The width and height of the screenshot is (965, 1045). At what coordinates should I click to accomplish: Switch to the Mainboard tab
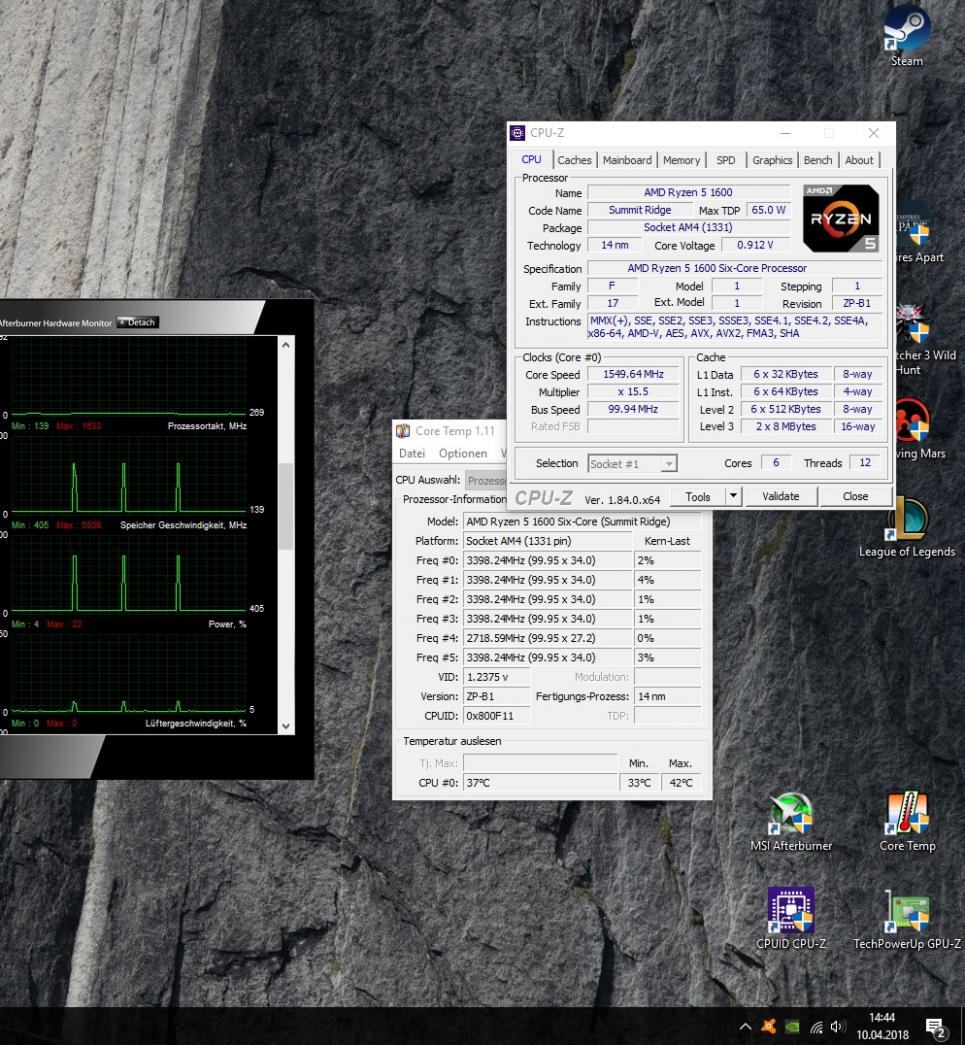(x=627, y=160)
